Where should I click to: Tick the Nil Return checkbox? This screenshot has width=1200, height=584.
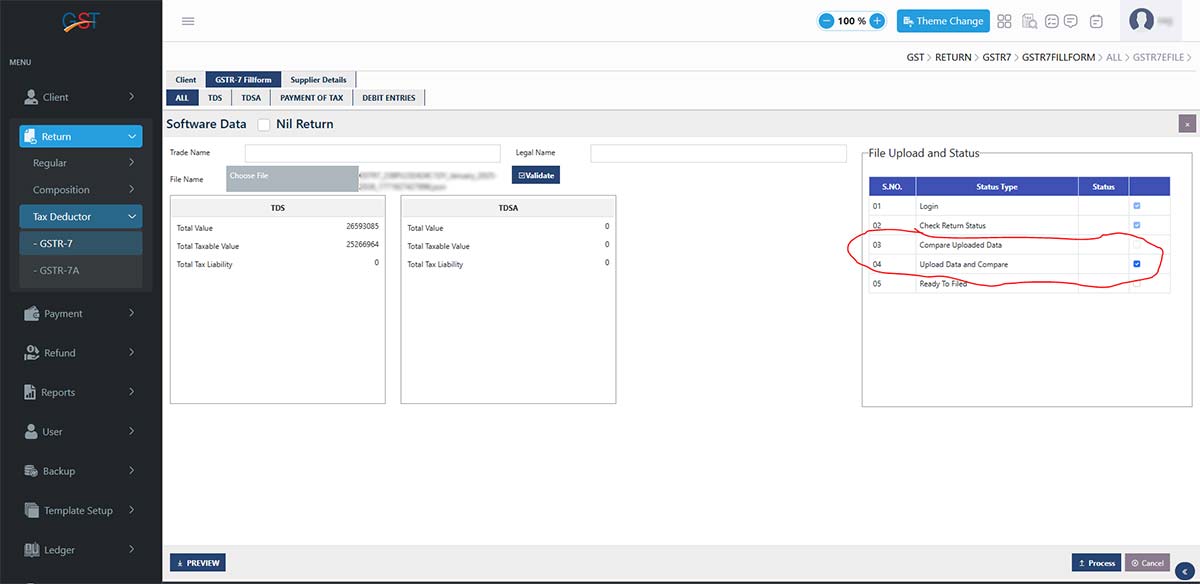pos(264,124)
